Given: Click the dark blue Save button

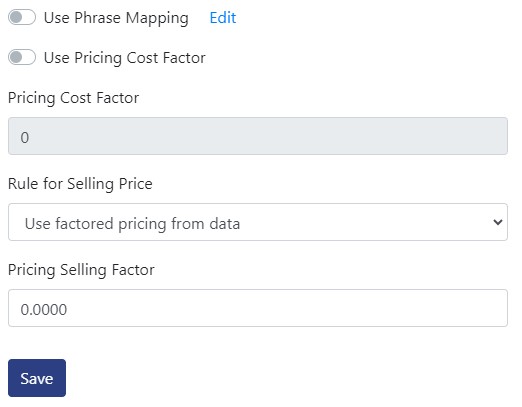Looking at the screenshot, I should 37,378.
